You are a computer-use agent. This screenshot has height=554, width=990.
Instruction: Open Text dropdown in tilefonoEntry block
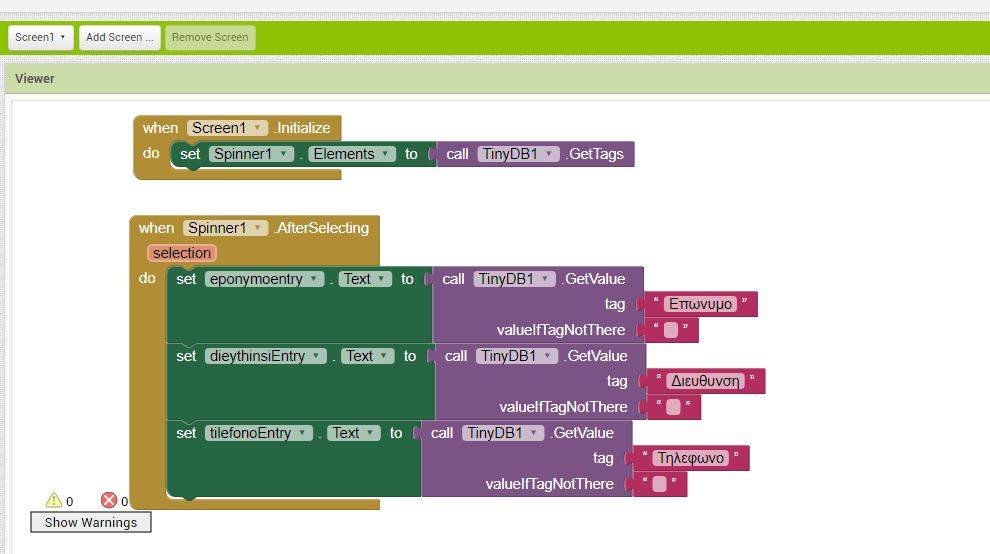click(x=354, y=433)
